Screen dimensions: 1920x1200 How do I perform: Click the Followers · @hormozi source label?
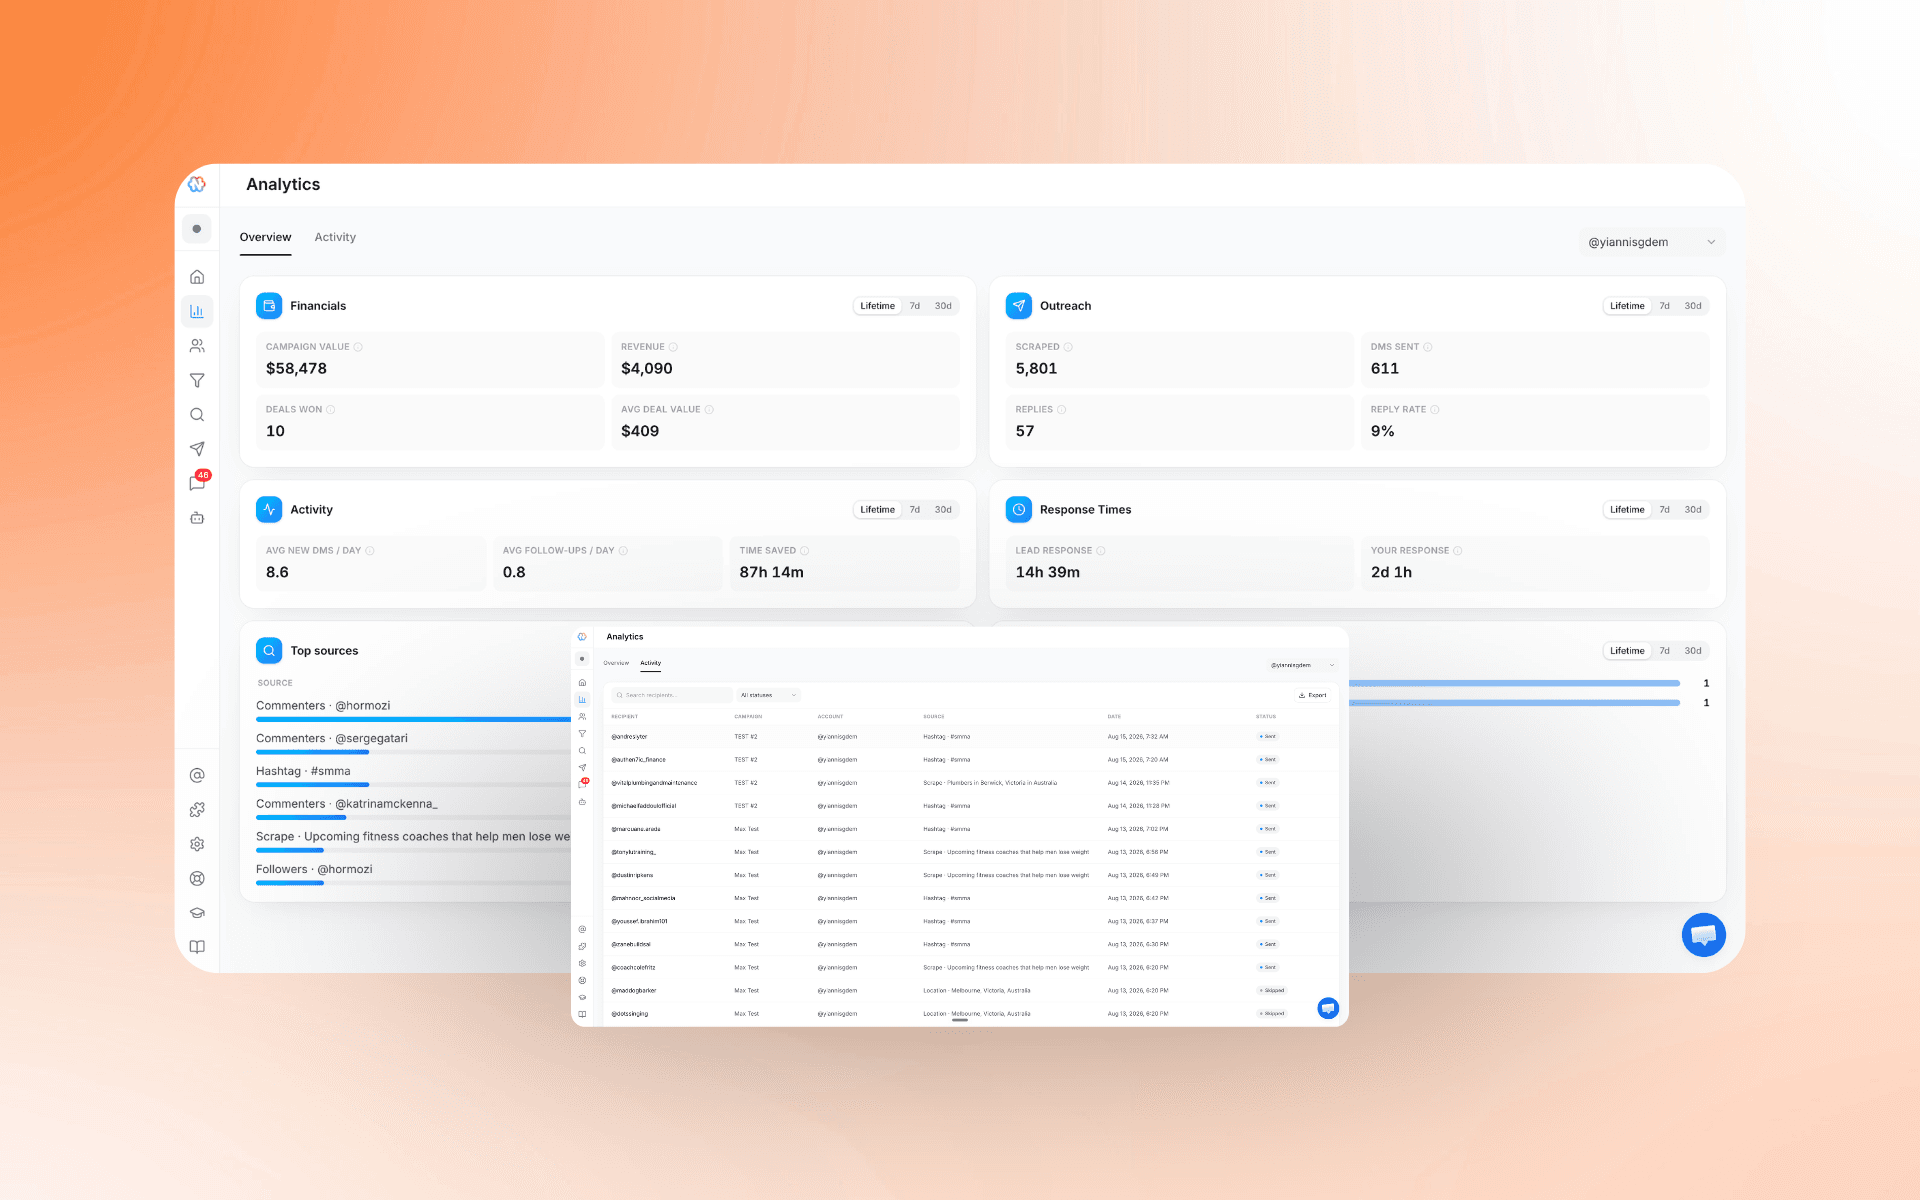tap(314, 869)
